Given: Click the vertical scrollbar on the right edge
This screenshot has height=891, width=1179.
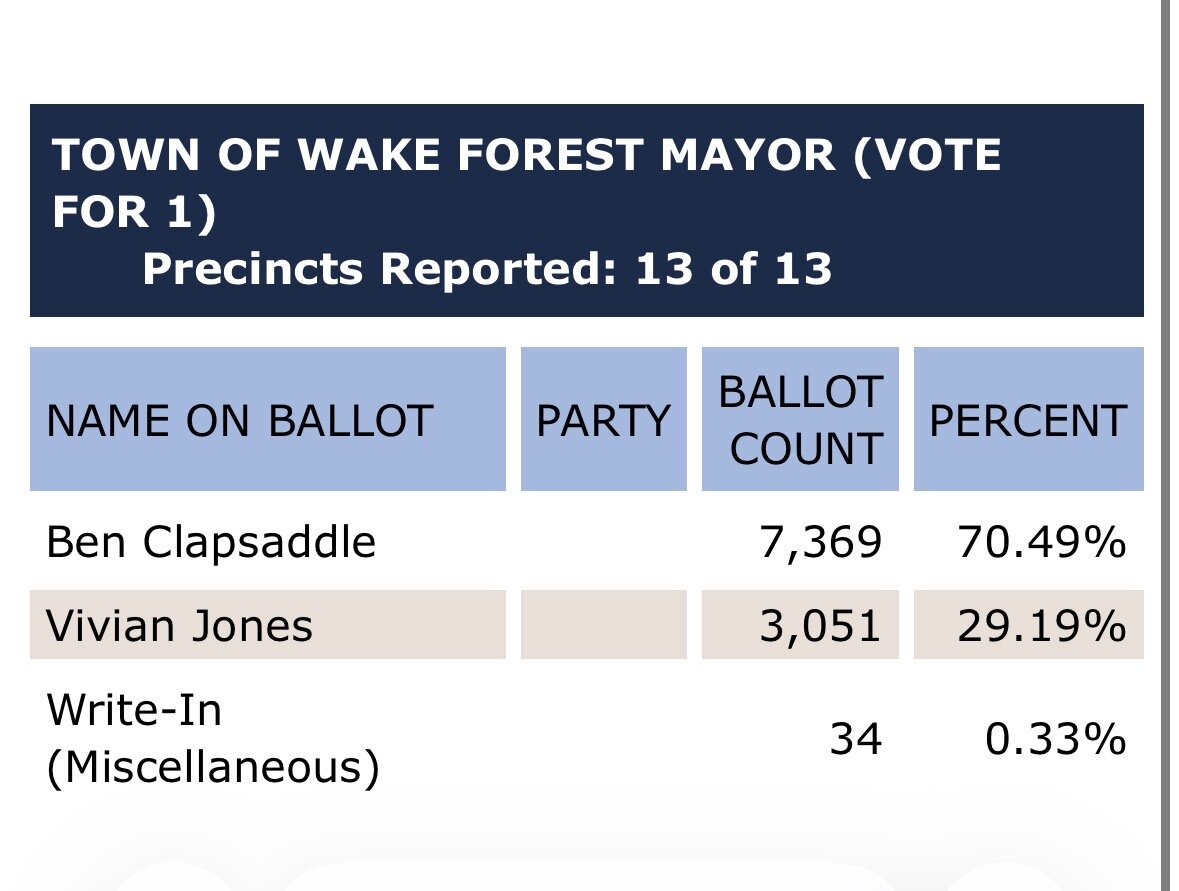Looking at the screenshot, I should tap(1164, 445).
